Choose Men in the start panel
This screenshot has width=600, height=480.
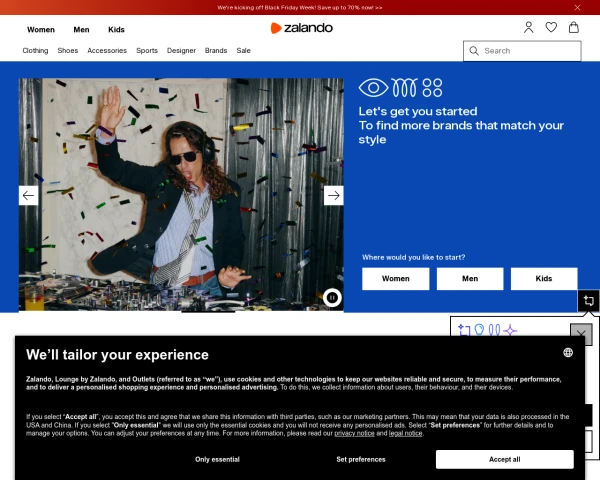470,279
